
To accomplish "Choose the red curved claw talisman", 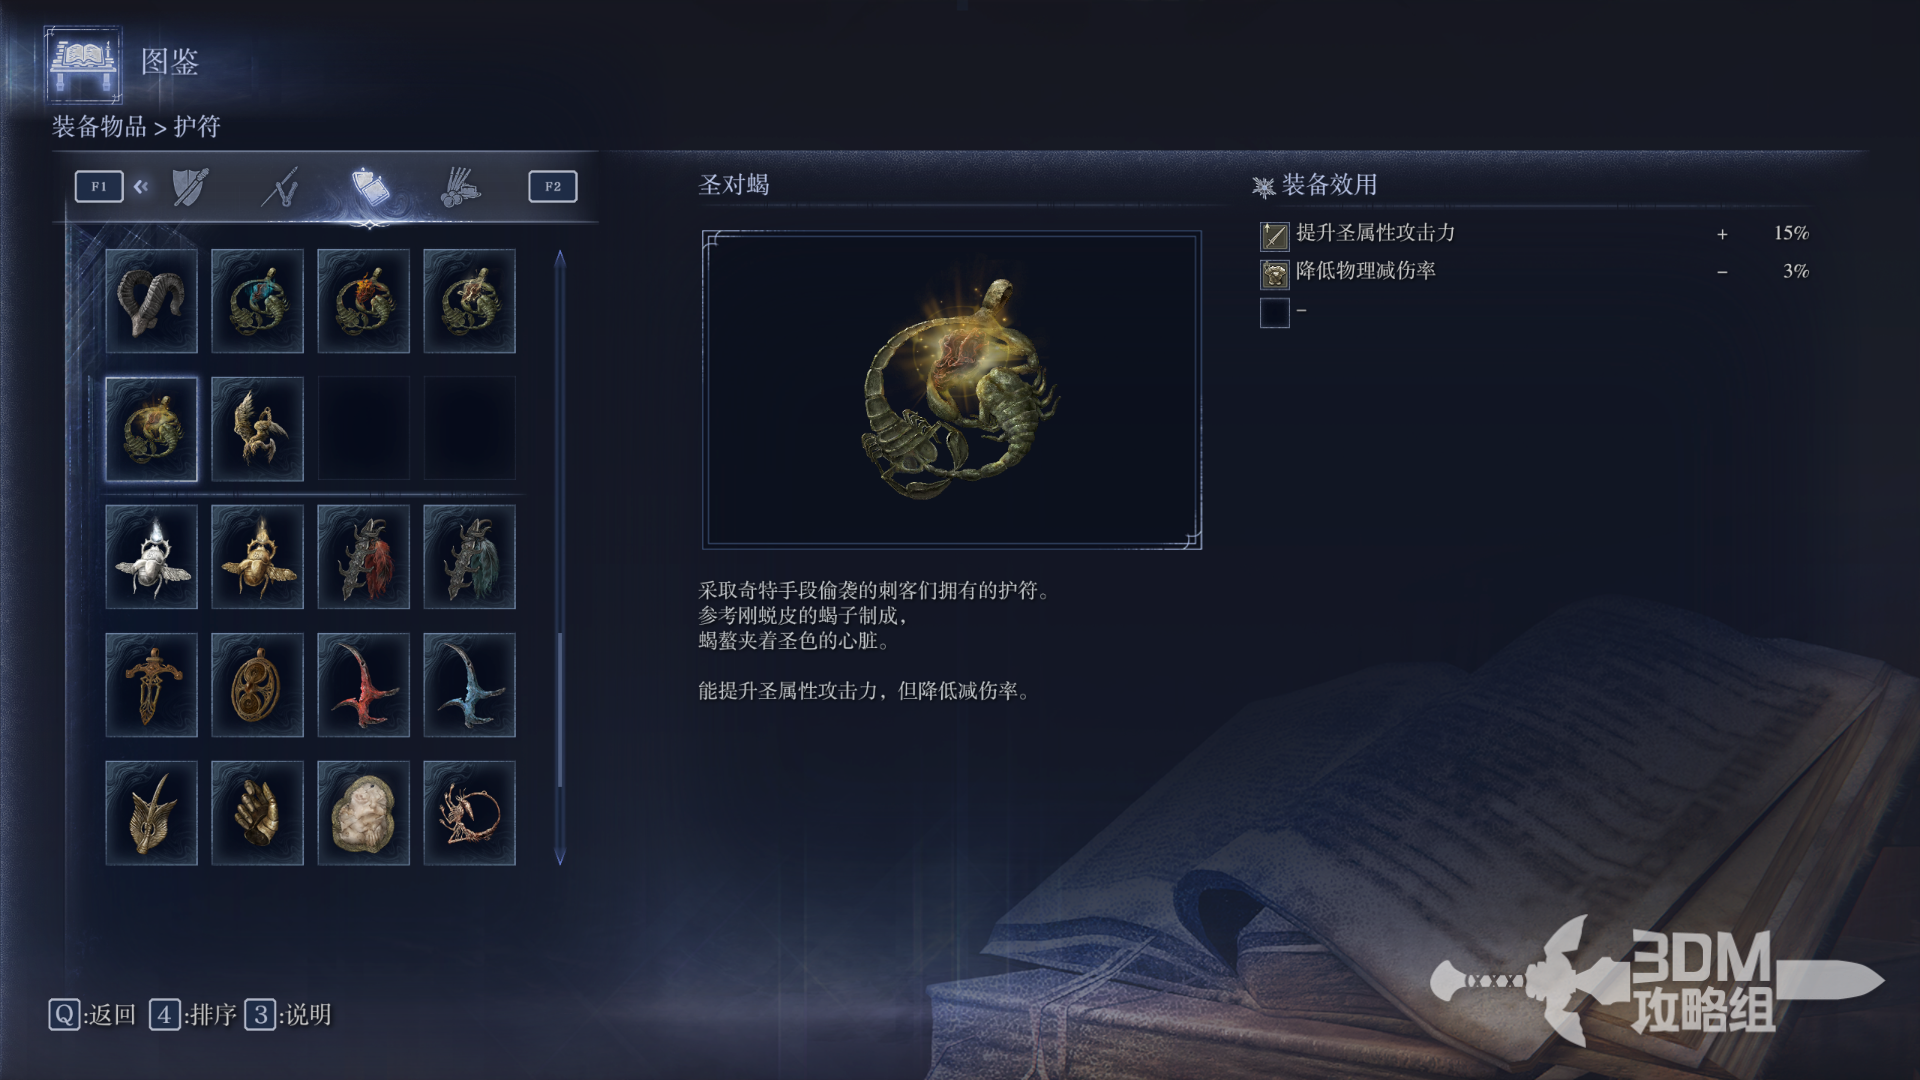I will (x=363, y=685).
